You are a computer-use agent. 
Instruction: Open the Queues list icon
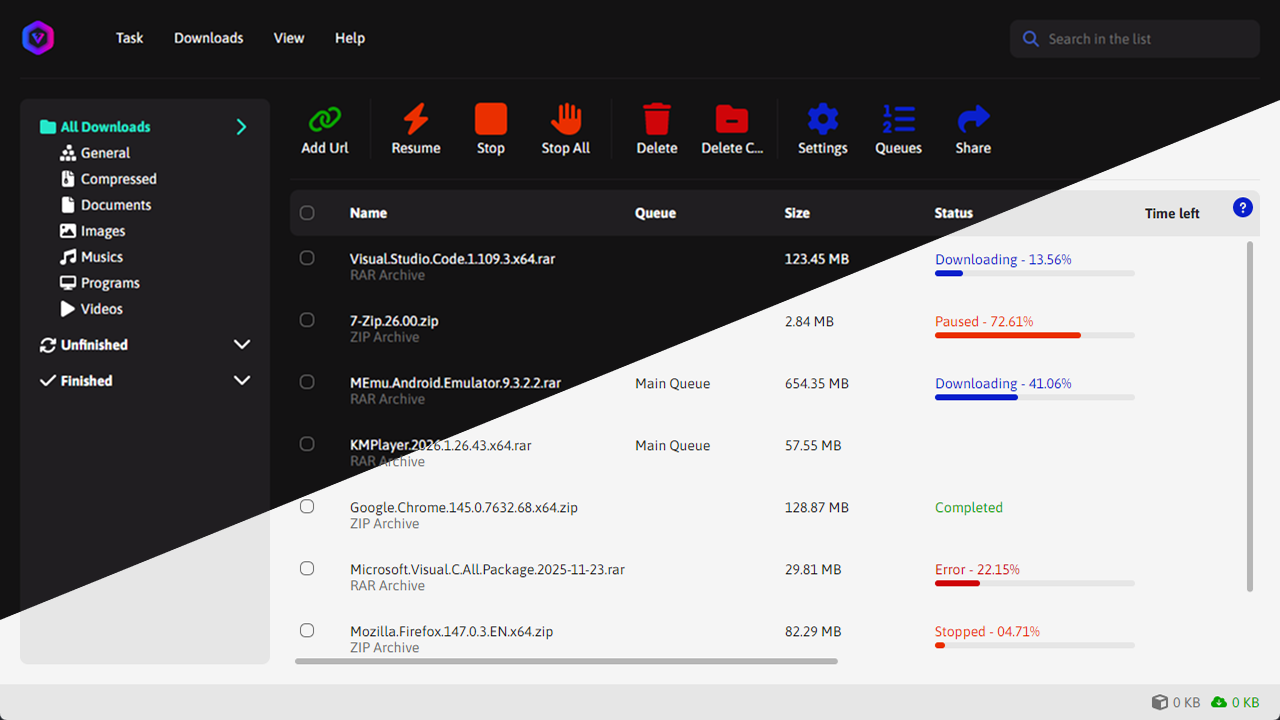[x=898, y=120]
